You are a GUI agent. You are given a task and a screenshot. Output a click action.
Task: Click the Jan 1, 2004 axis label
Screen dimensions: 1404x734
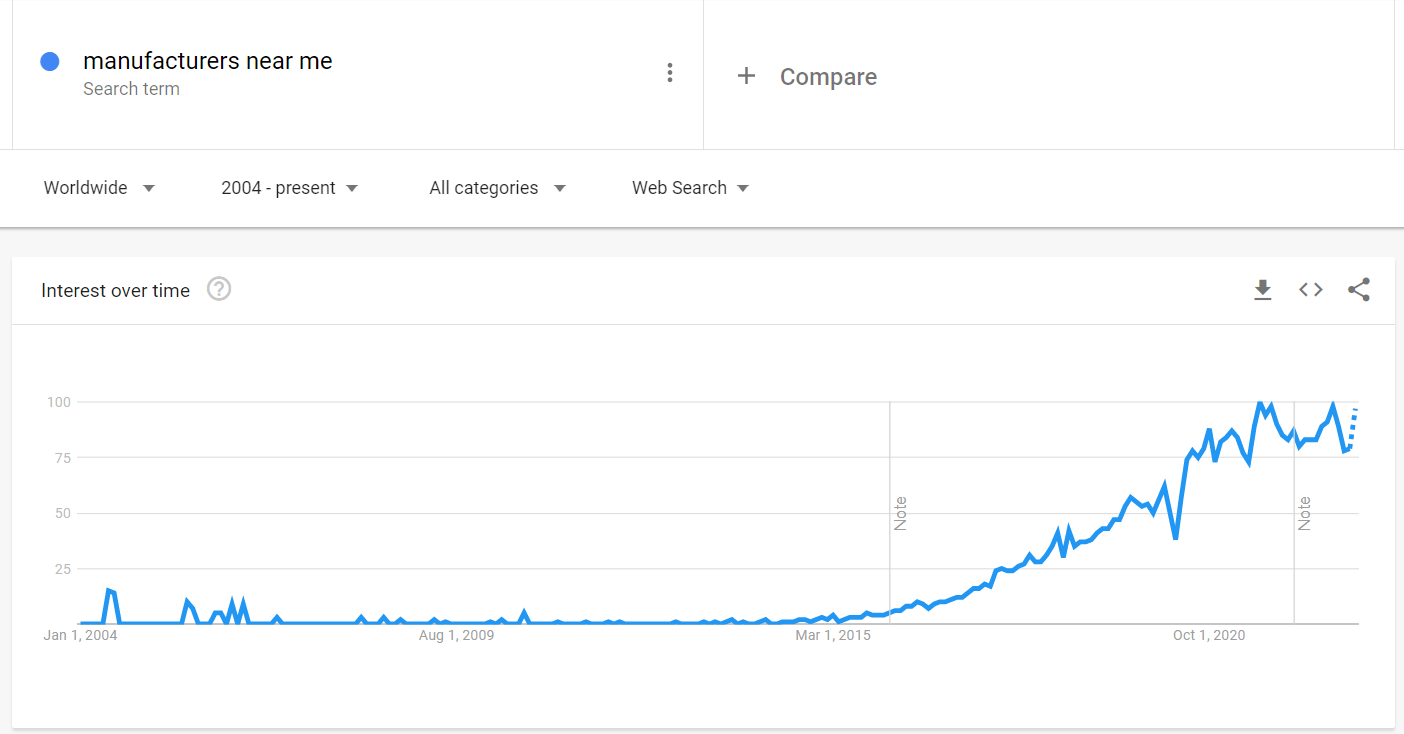79,635
